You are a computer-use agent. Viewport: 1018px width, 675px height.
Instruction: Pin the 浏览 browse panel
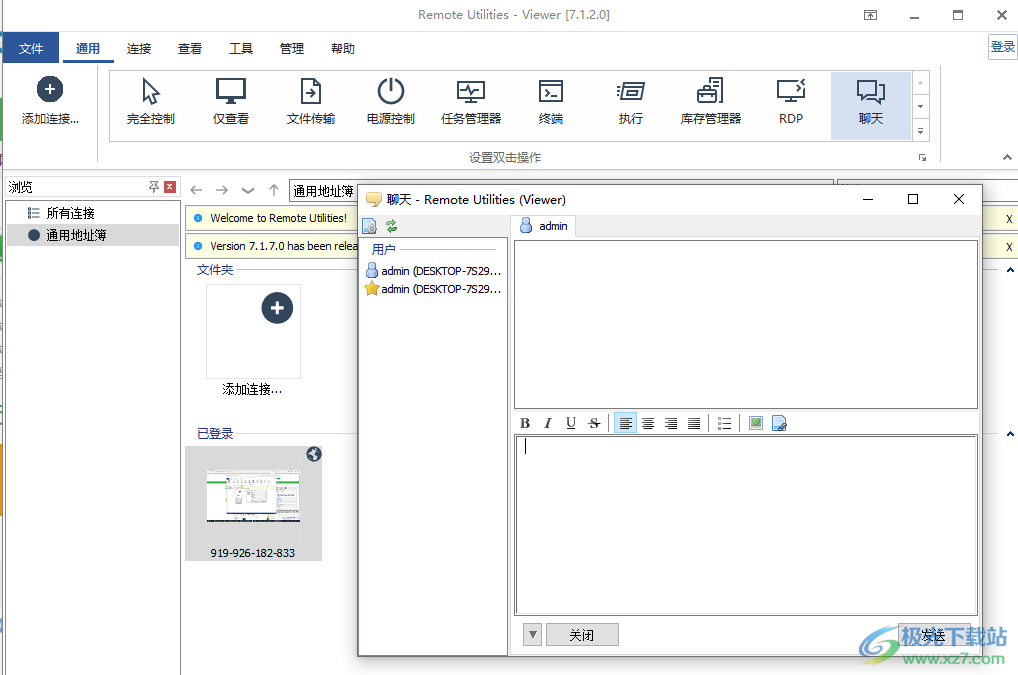[x=154, y=187]
